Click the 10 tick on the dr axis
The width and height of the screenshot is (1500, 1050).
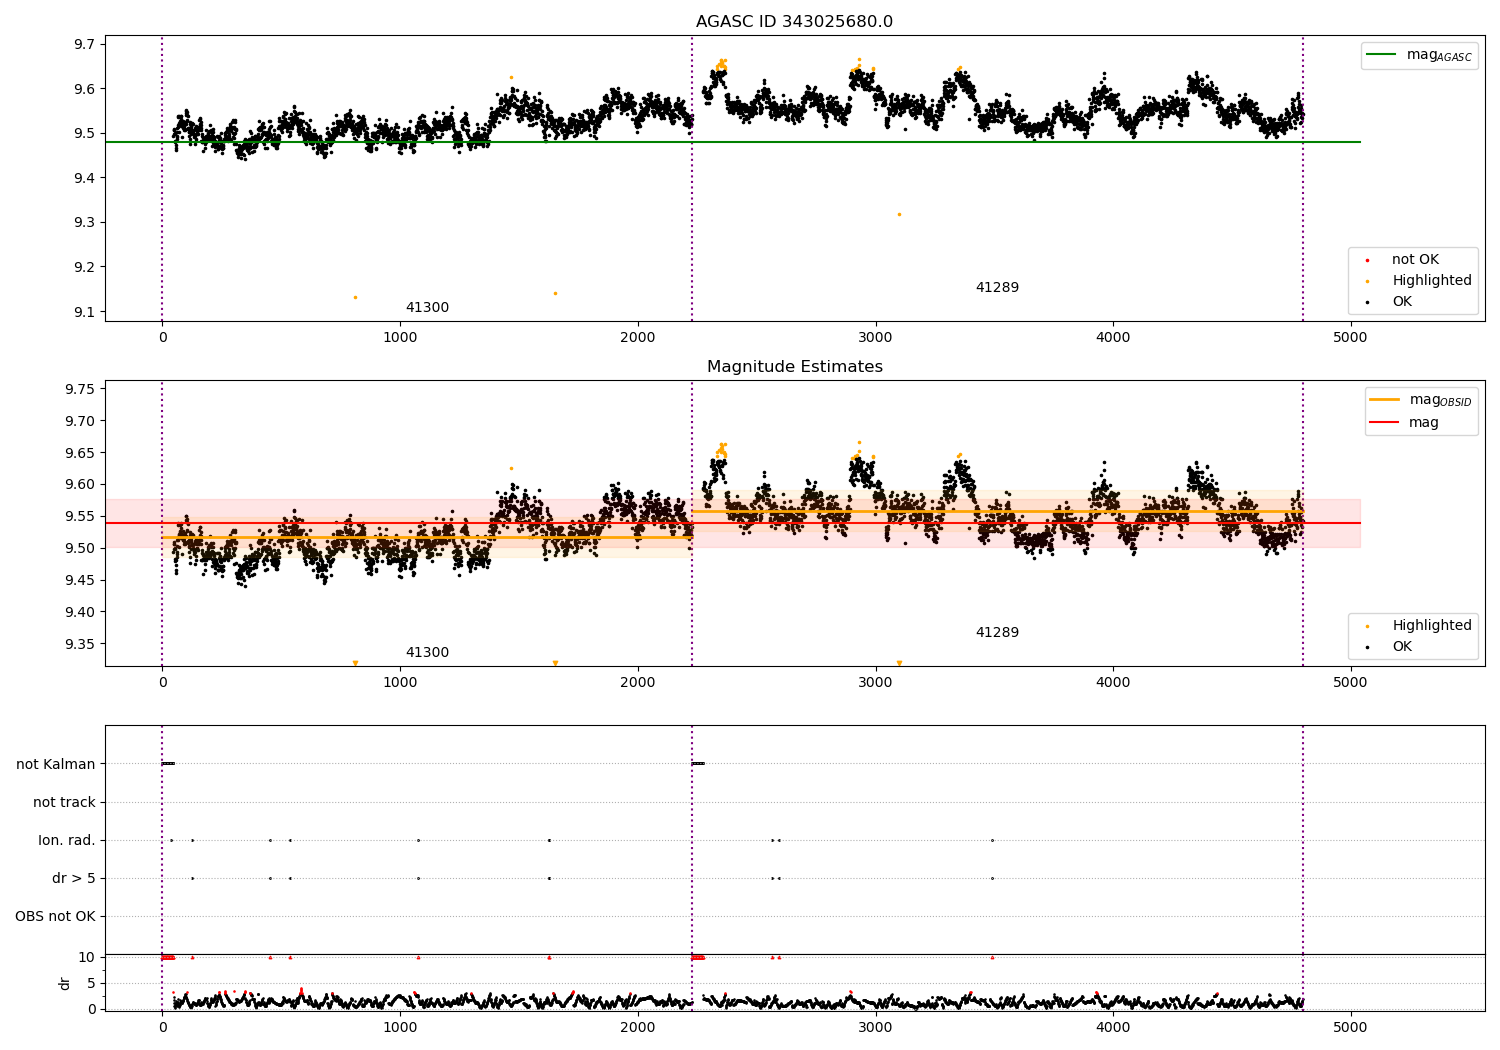[x=86, y=957]
